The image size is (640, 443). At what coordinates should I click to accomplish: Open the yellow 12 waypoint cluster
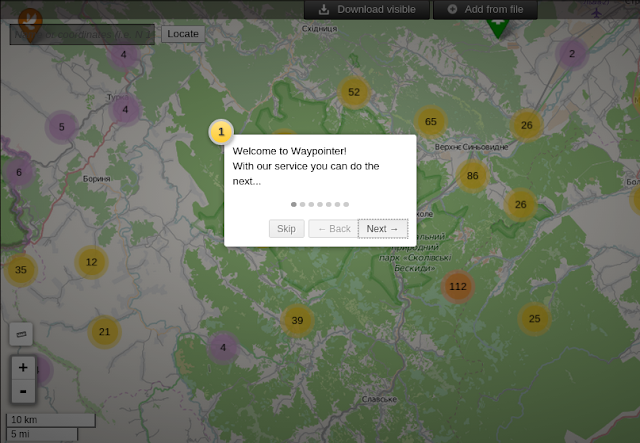click(x=91, y=262)
